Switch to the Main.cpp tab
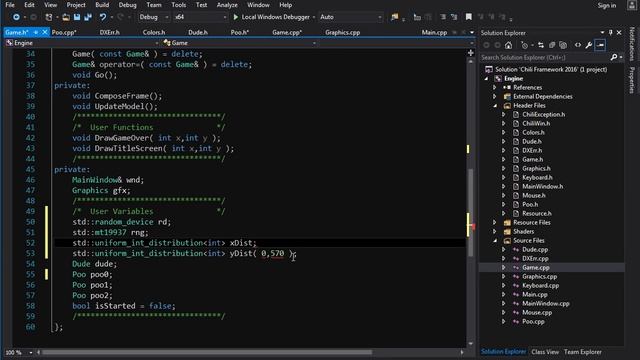The width and height of the screenshot is (640, 360). pyautogui.click(x=434, y=32)
